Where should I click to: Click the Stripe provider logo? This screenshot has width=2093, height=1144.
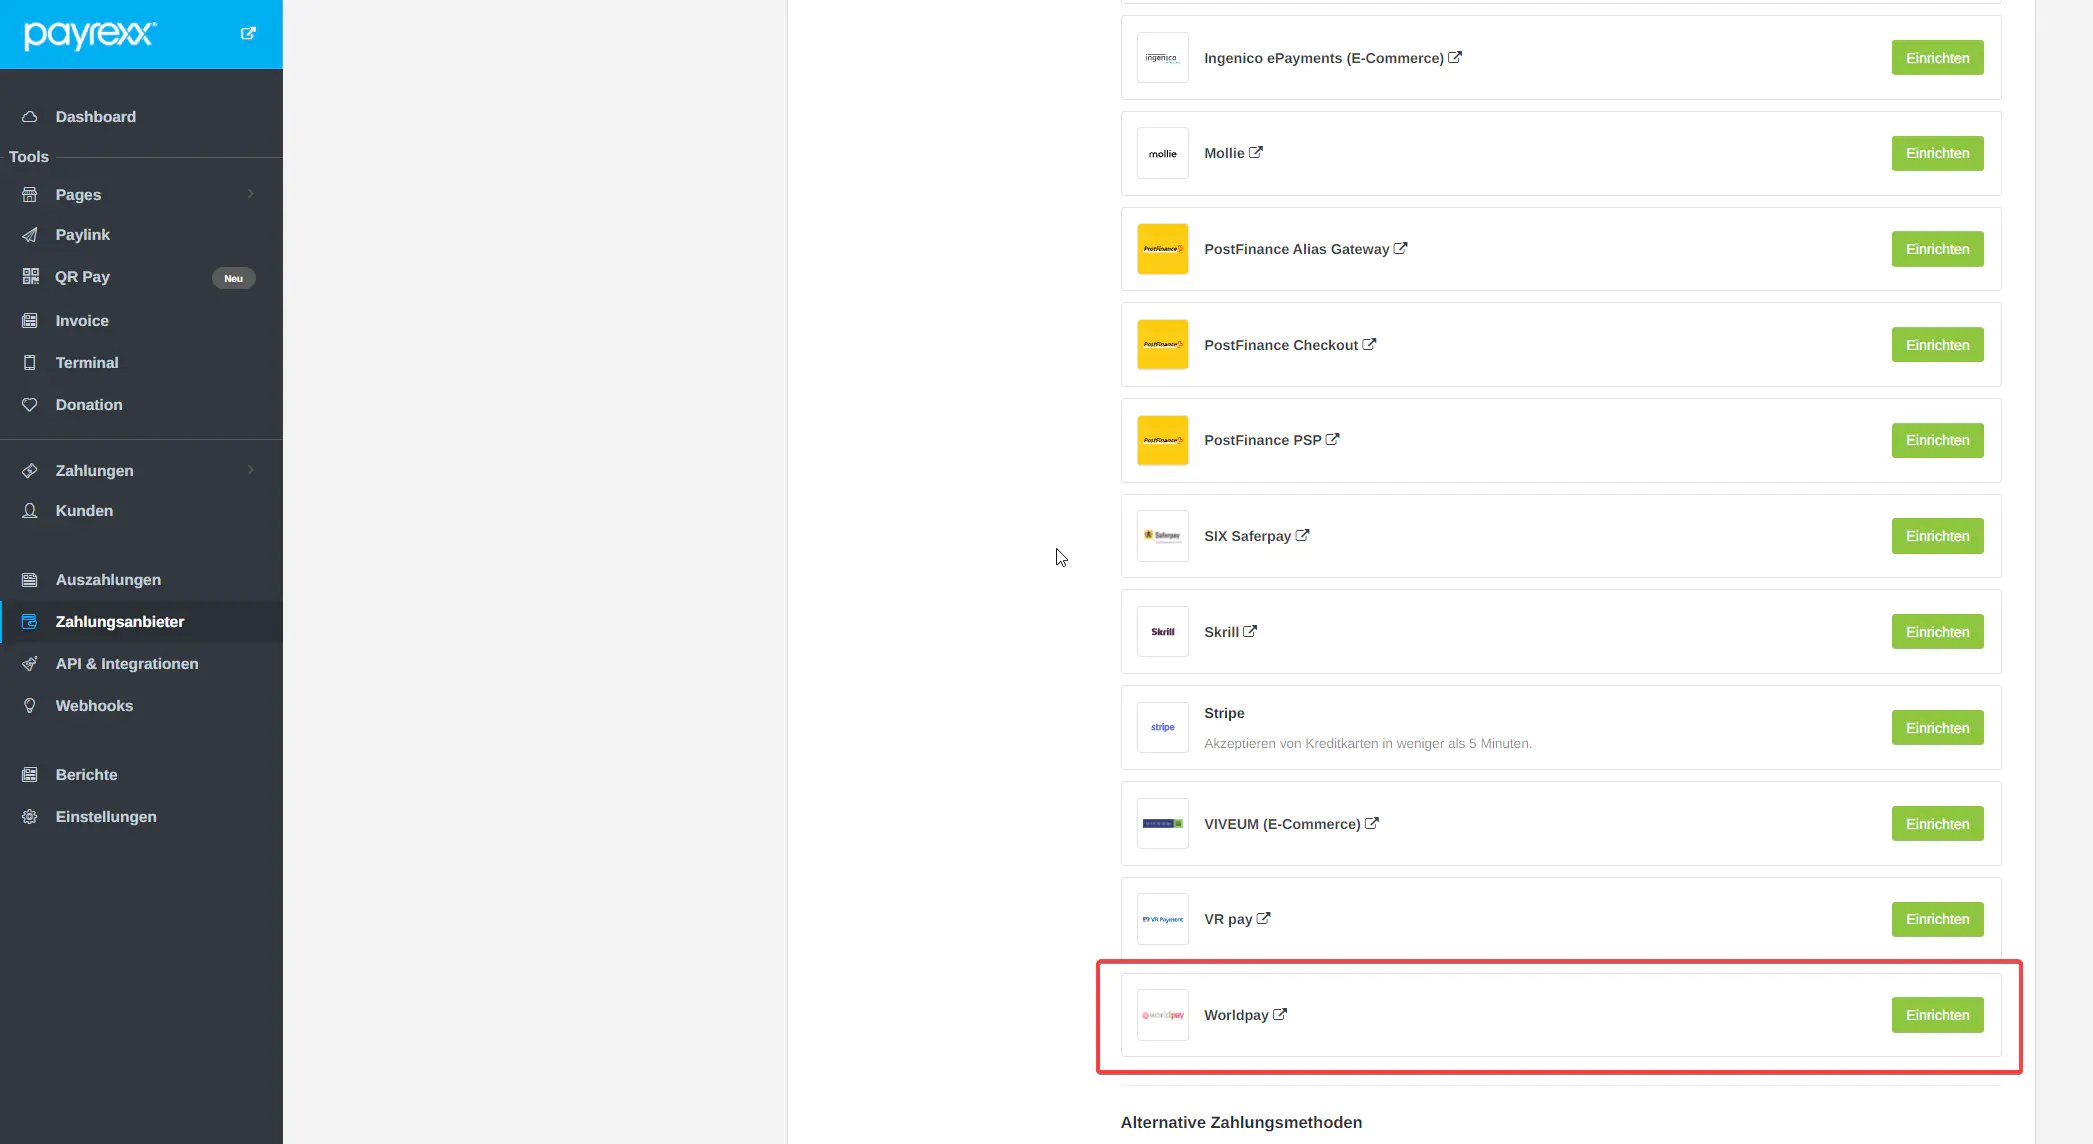pyautogui.click(x=1162, y=727)
